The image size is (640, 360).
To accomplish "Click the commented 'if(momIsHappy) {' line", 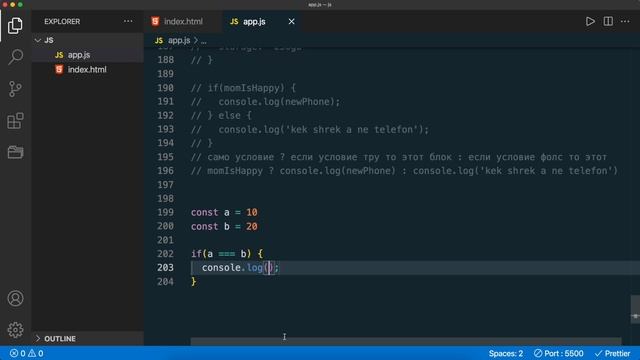I will 243,88.
